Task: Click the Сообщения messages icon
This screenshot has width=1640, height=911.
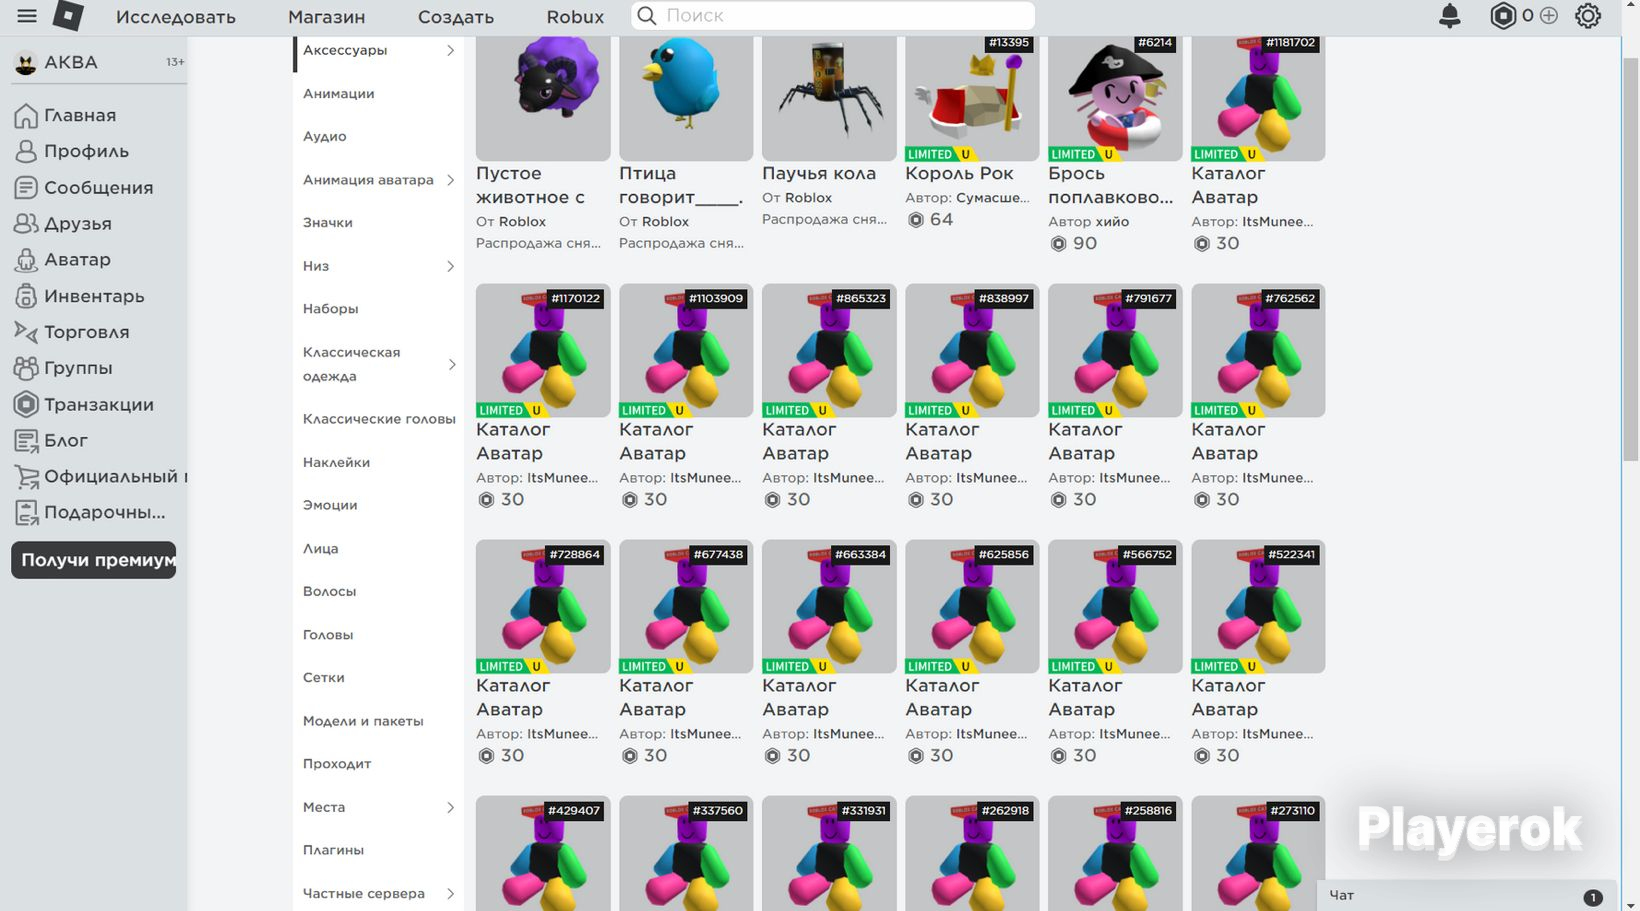Action: click(26, 188)
